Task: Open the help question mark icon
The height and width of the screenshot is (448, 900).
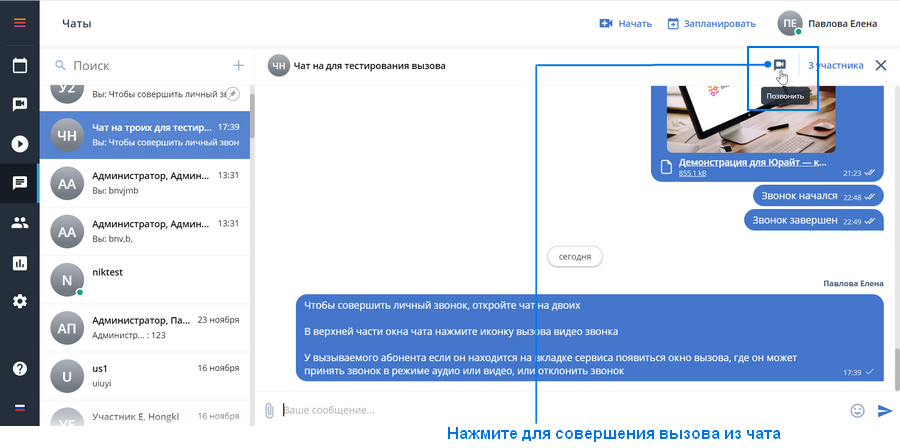Action: pos(20,368)
